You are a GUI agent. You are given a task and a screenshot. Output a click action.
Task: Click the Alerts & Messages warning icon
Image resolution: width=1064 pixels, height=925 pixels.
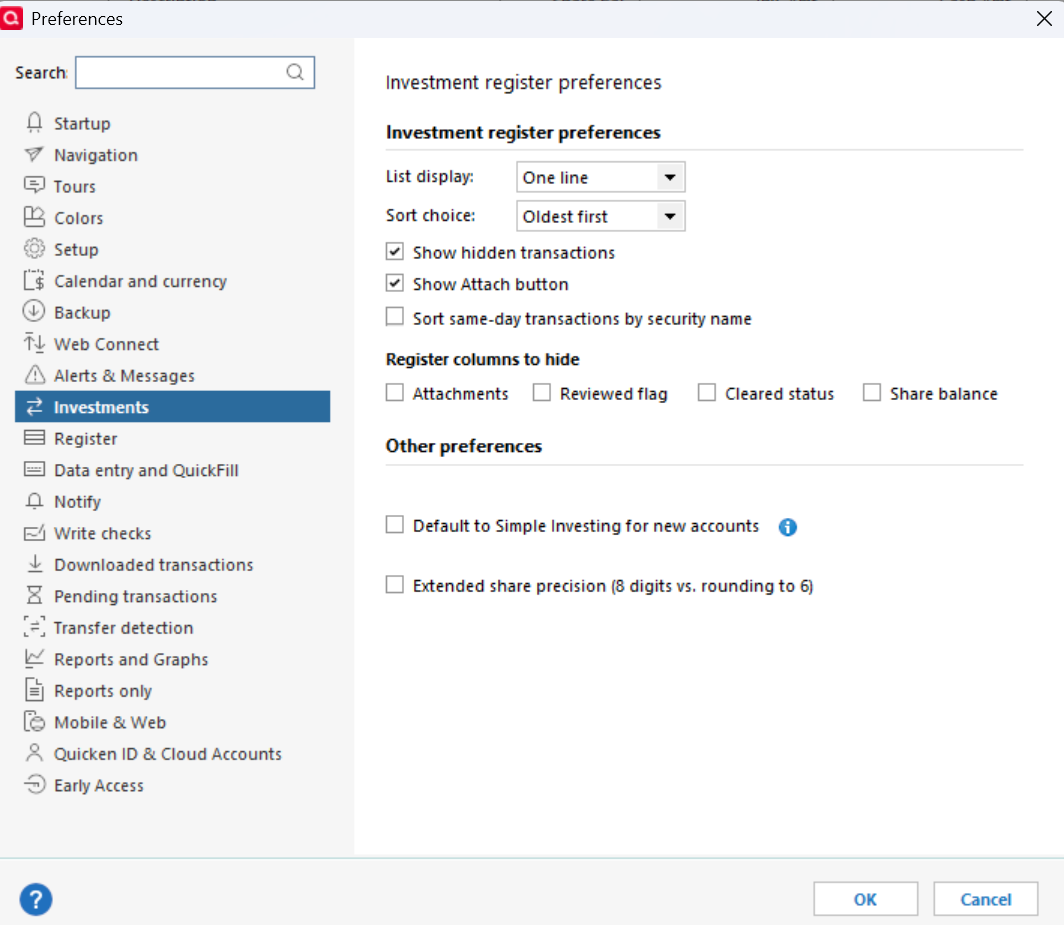[34, 375]
